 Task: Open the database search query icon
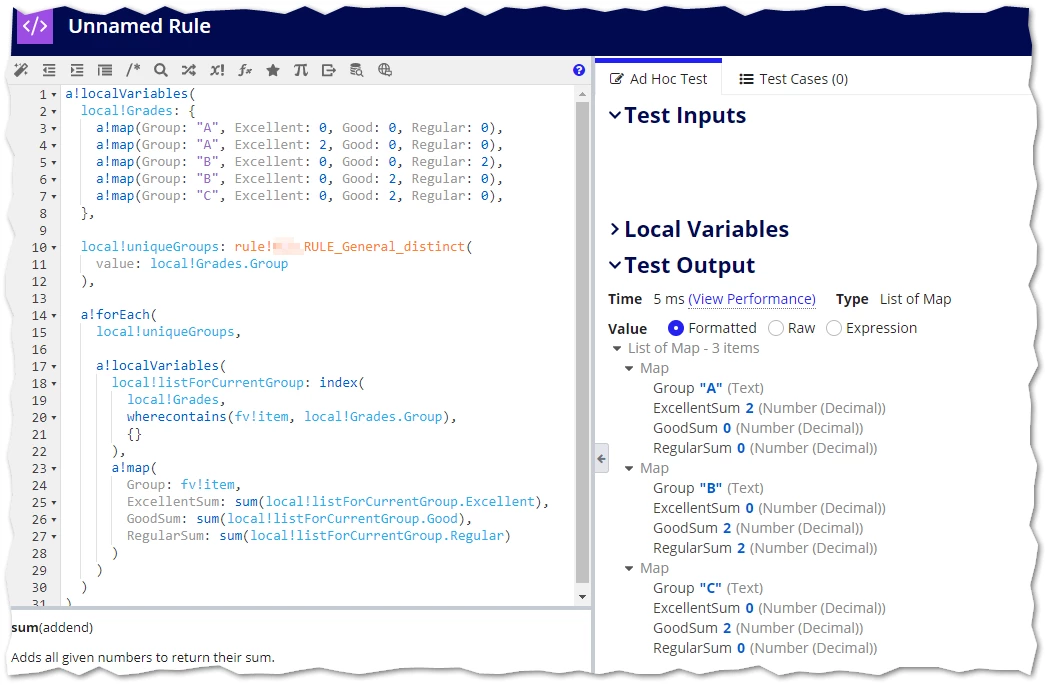tap(357, 70)
